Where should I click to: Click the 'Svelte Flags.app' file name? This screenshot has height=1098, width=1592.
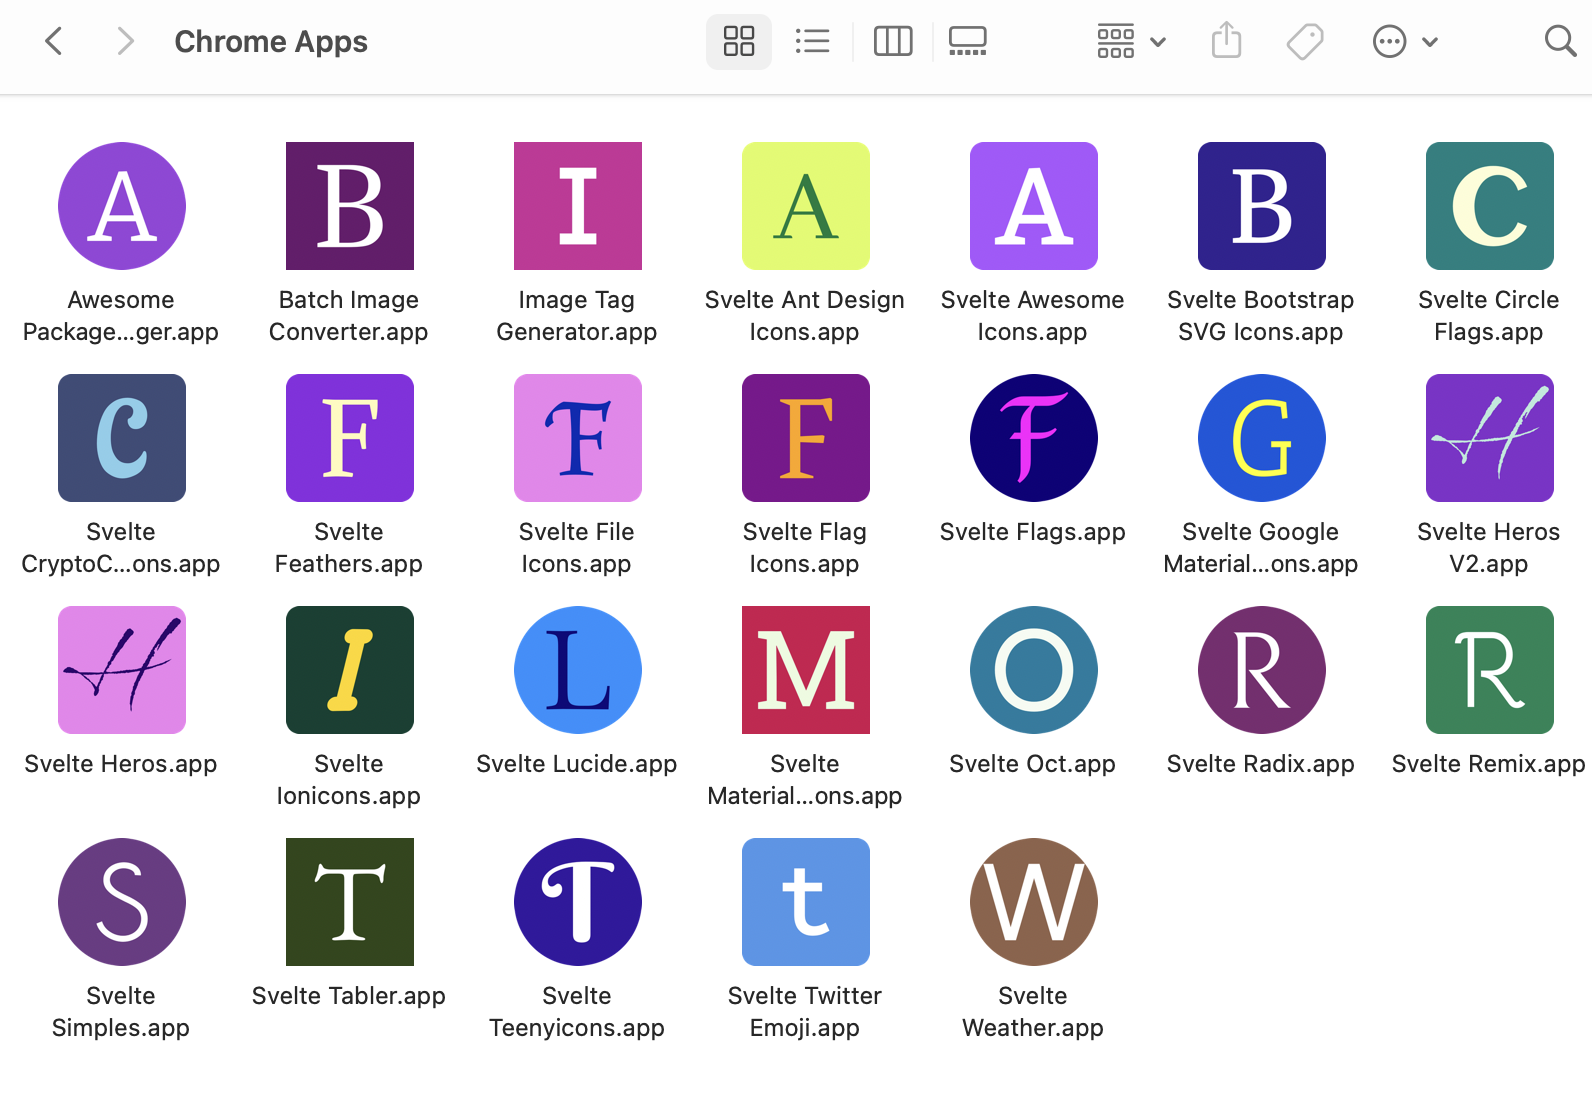1033,532
